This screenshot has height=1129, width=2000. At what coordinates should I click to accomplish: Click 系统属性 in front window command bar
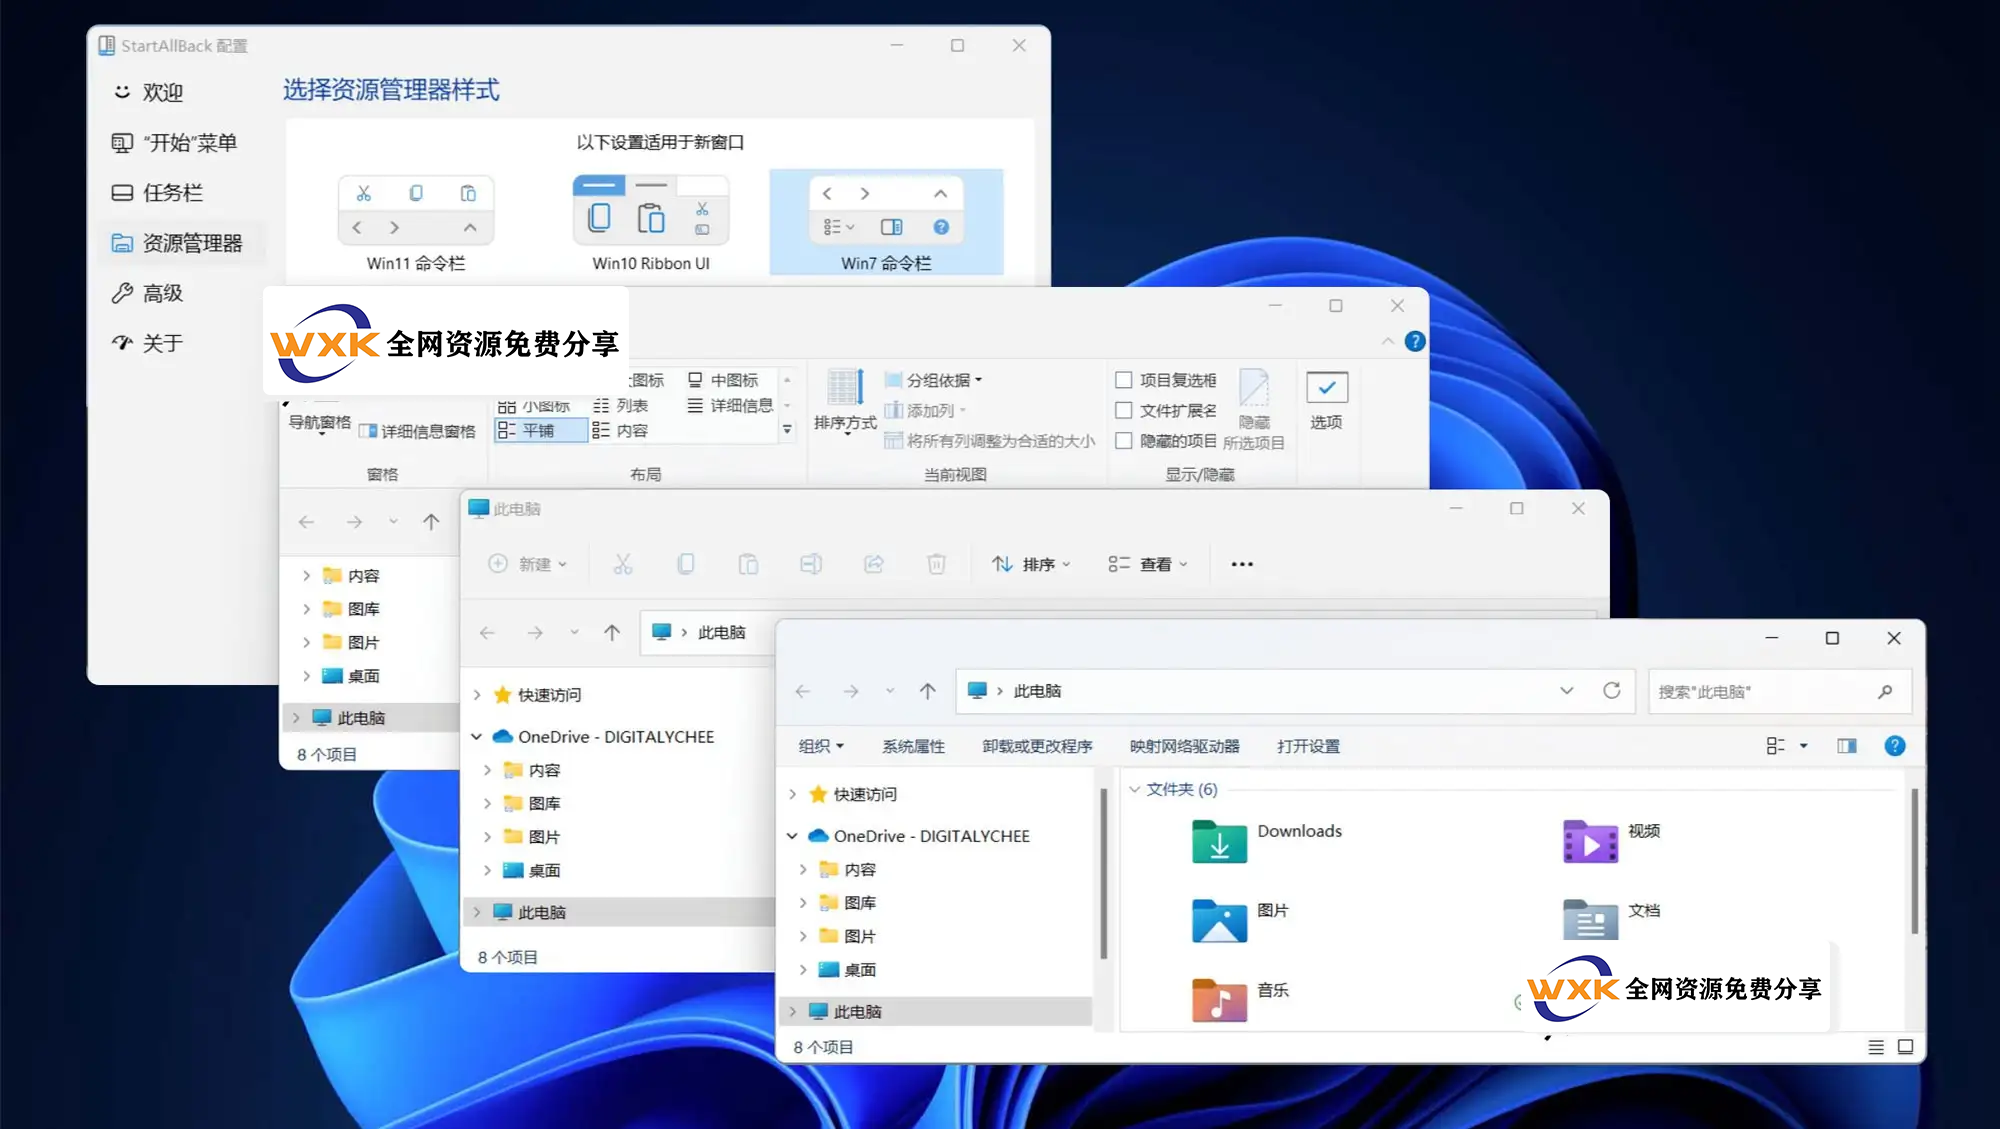[x=914, y=746]
